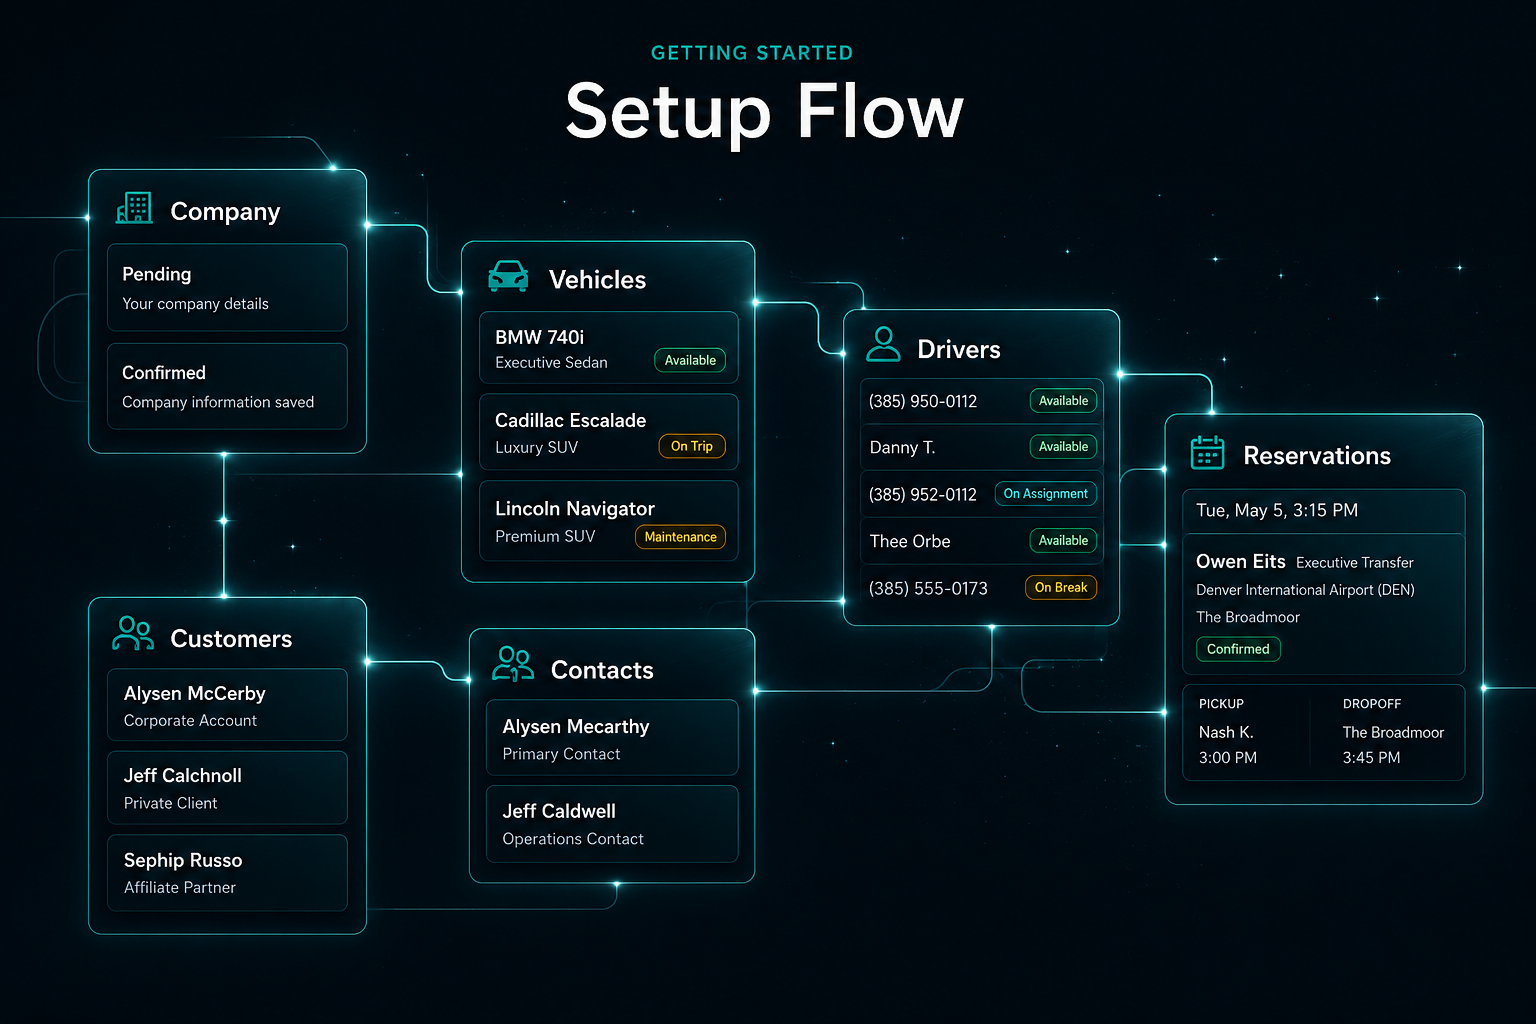Select driver number (385) 950-0112
1536x1024 pixels.
point(923,401)
